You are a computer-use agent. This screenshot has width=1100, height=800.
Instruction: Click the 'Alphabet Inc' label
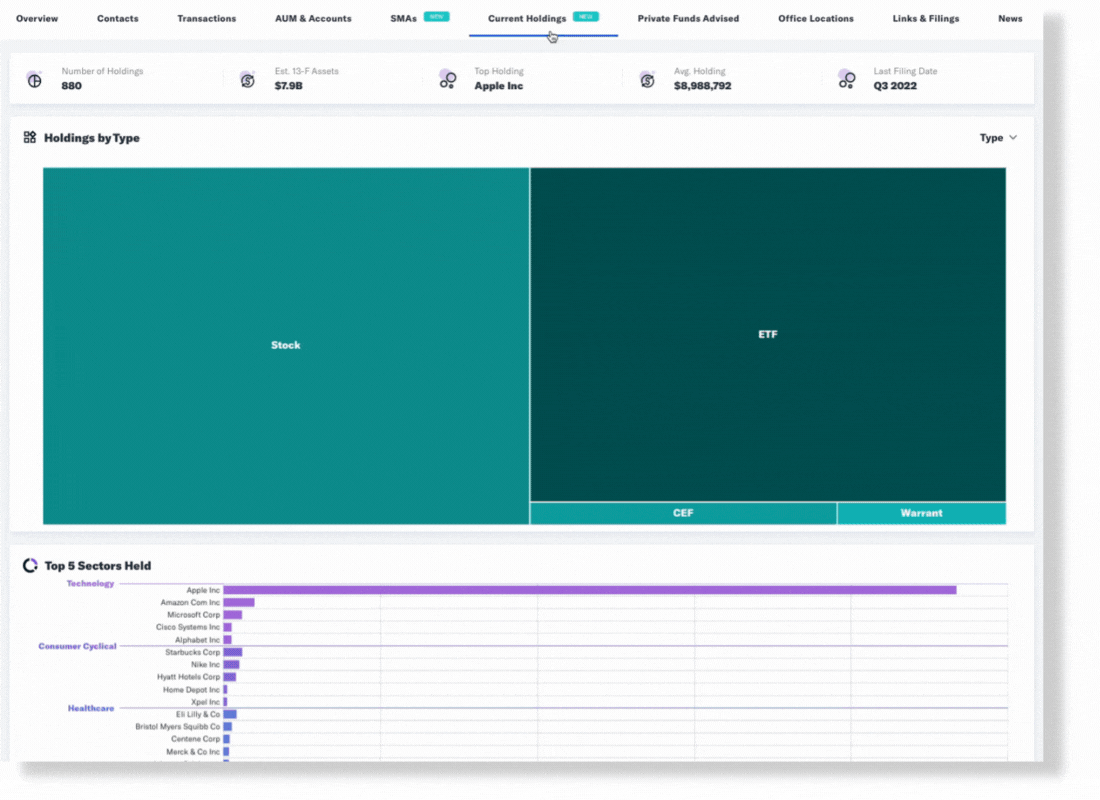tap(197, 640)
